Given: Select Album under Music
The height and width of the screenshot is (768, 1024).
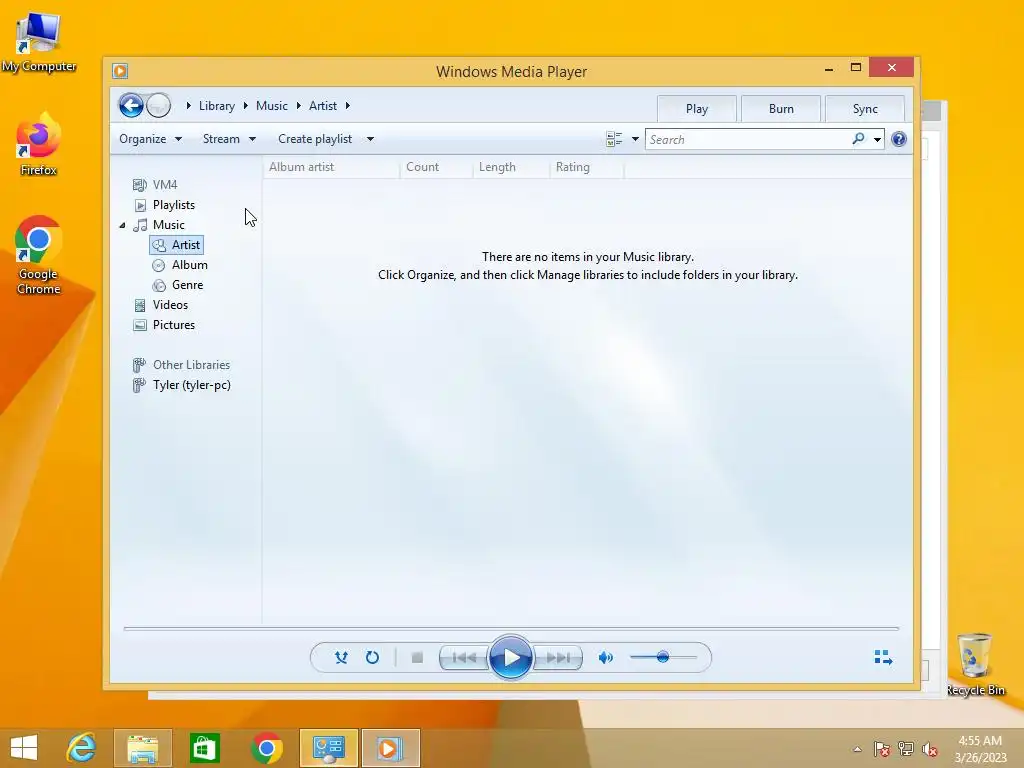Looking at the screenshot, I should click(189, 265).
